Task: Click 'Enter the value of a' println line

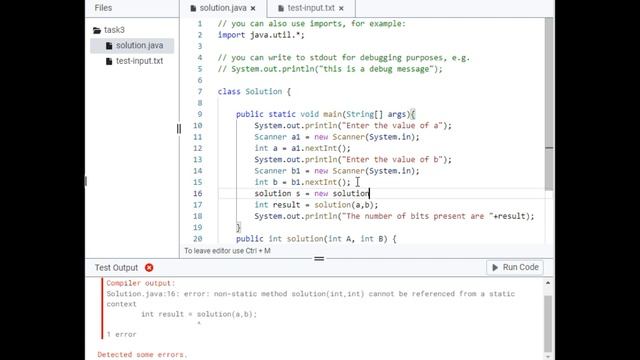Action: (x=353, y=126)
